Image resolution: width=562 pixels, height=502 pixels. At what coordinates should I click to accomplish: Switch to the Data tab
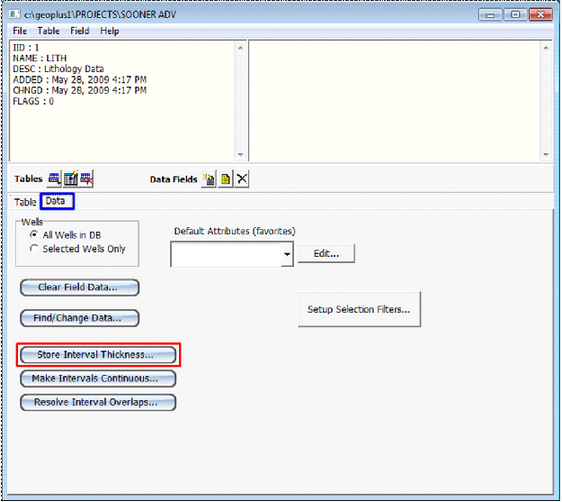[57, 201]
